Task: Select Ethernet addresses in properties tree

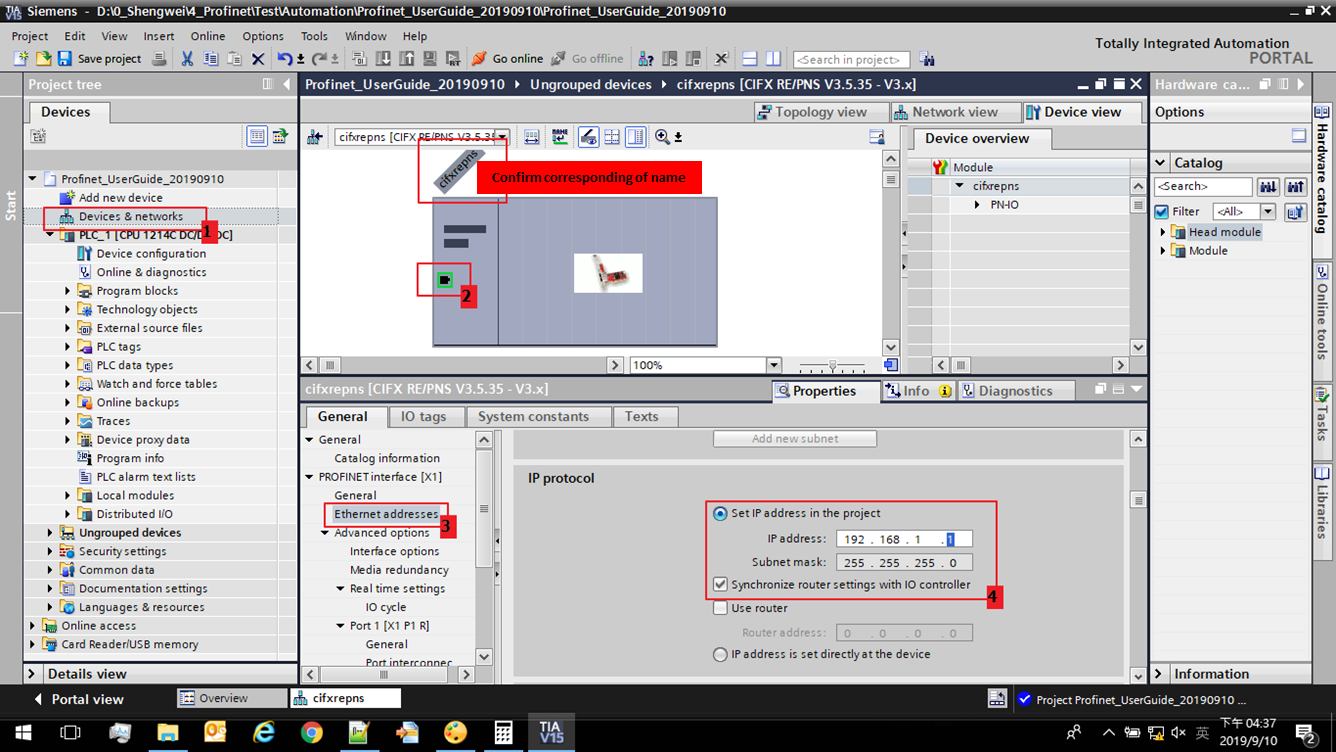Action: point(386,514)
